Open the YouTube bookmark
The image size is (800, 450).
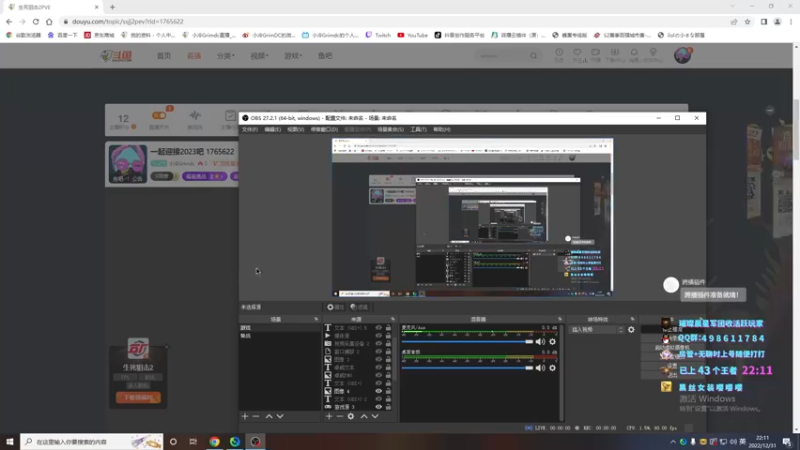(412, 35)
